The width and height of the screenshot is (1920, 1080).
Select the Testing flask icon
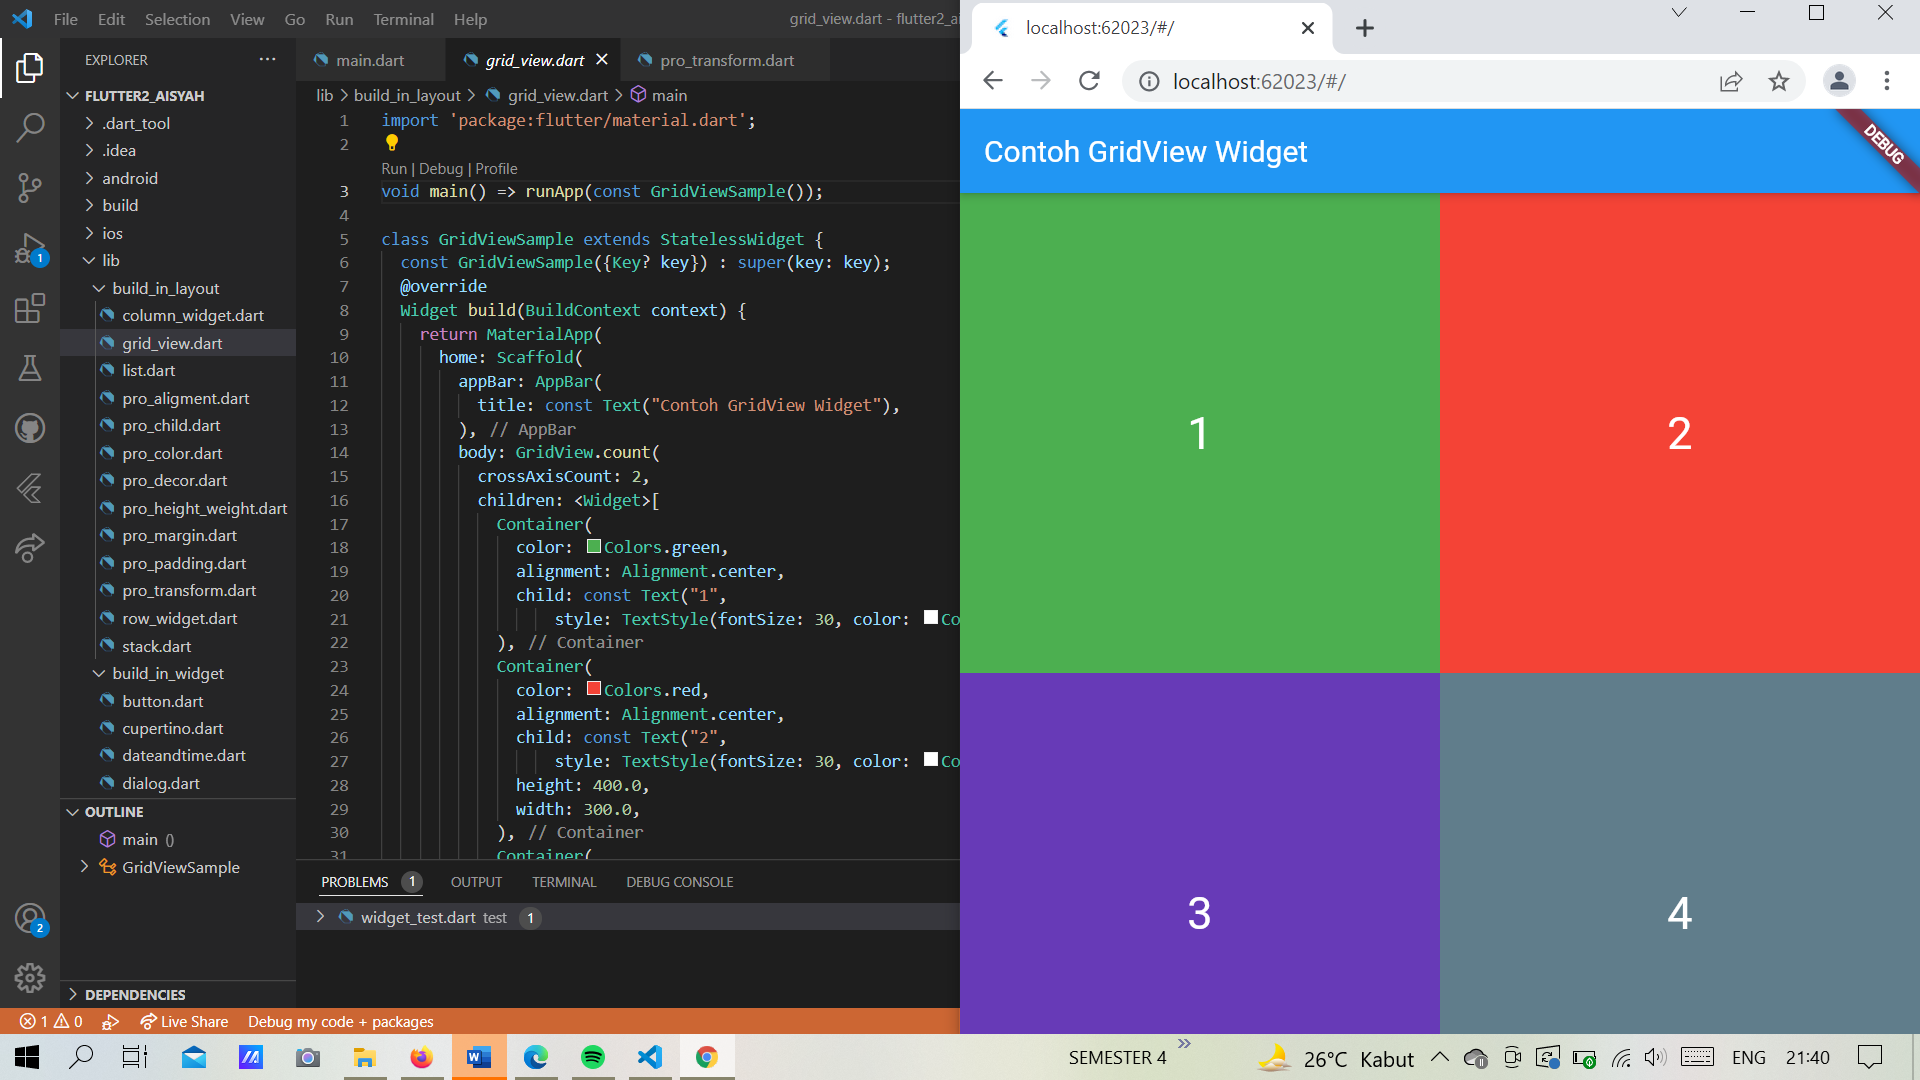(x=30, y=368)
